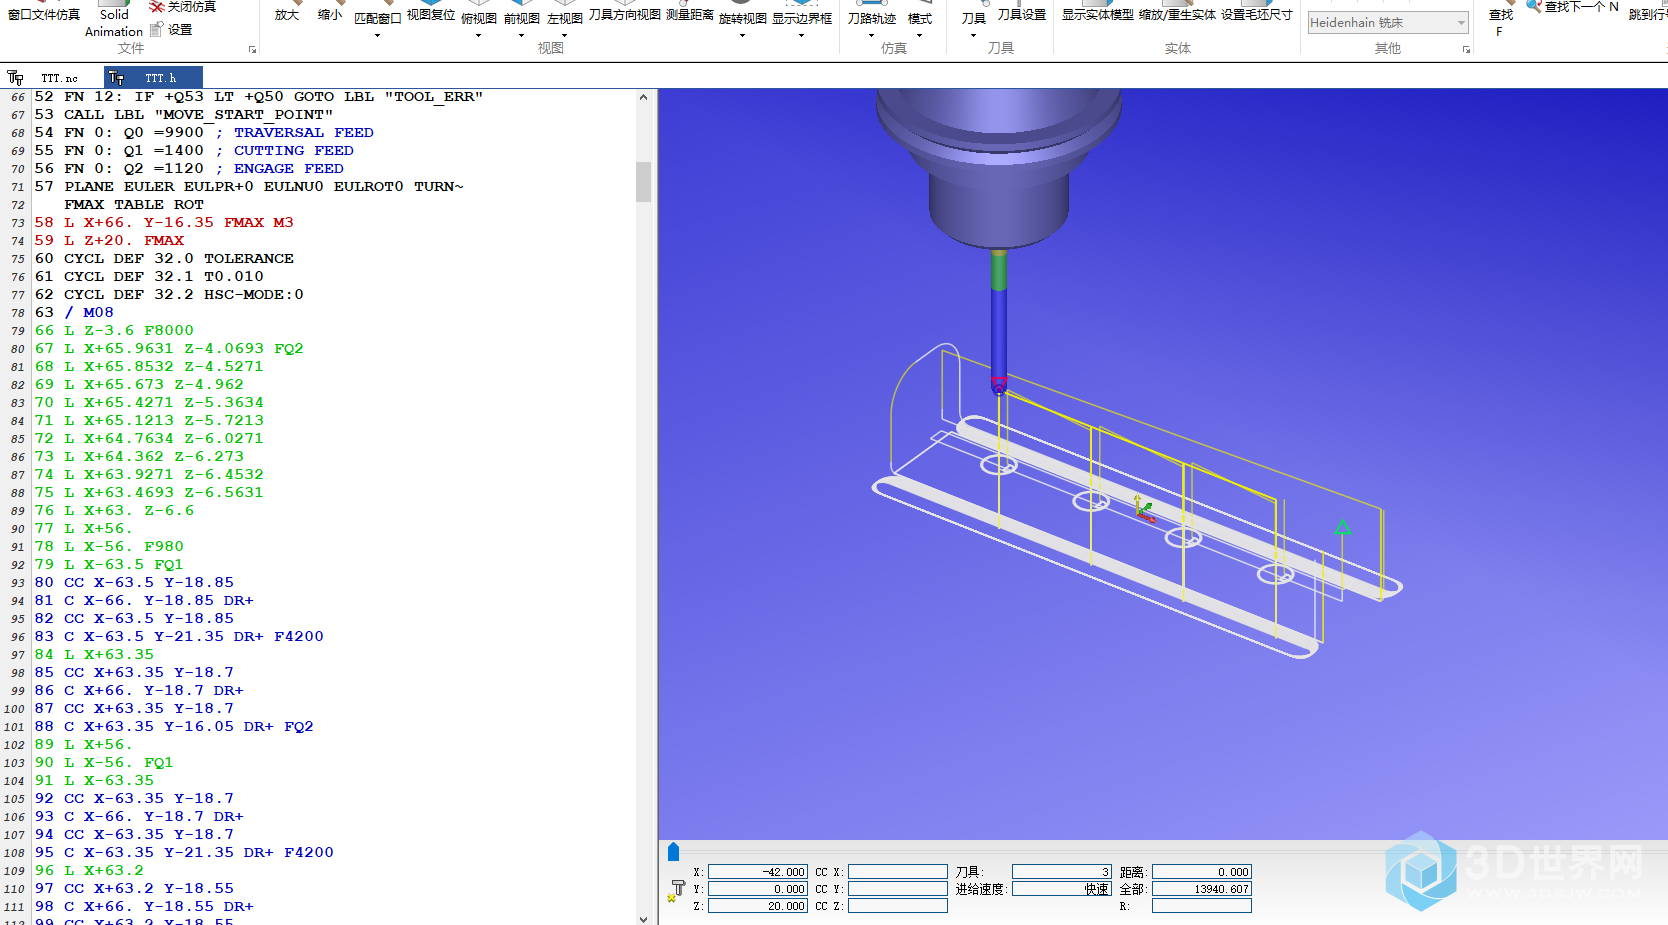Select line "83 C X-63.5 Y-21.35 DR+ F4200"
This screenshot has height=925, width=1668.
[x=180, y=636]
